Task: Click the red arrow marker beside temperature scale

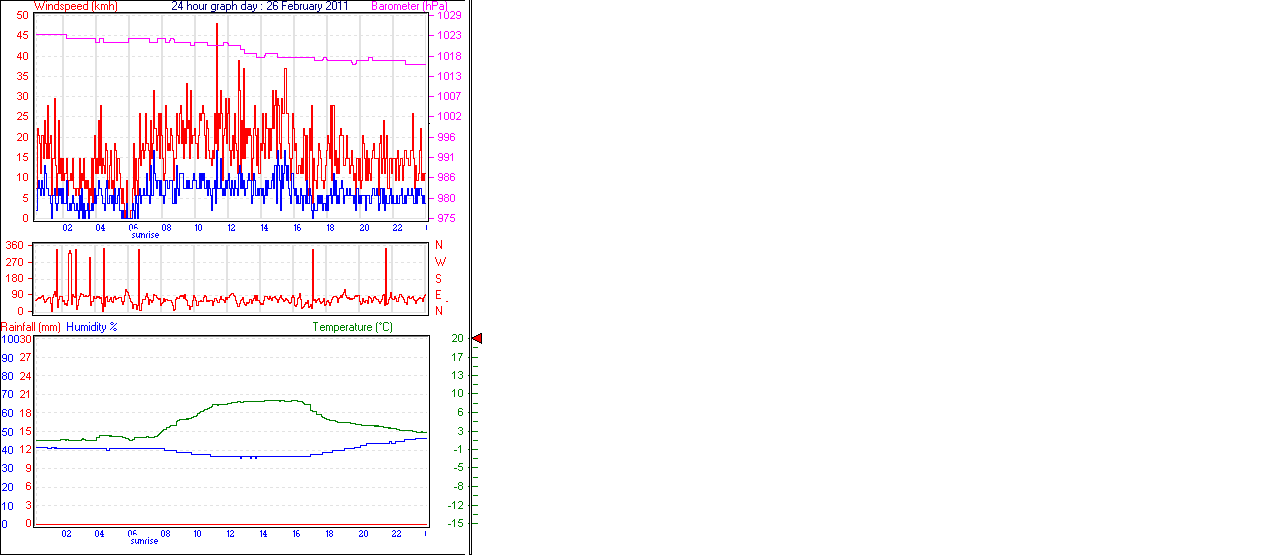Action: (477, 339)
